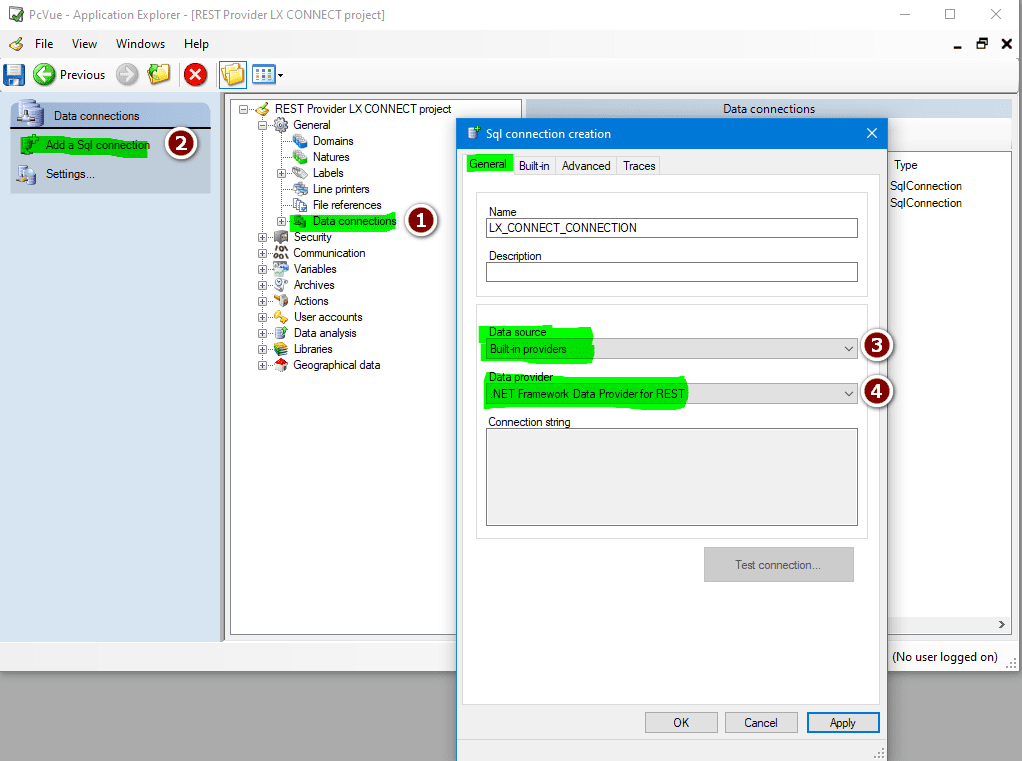Click the Cancel button

coord(761,723)
